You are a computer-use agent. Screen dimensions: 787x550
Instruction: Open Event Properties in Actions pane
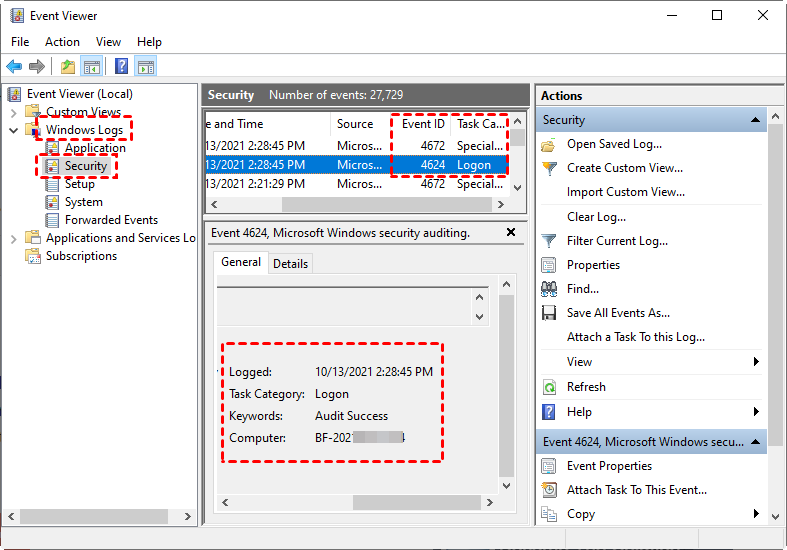tap(609, 466)
